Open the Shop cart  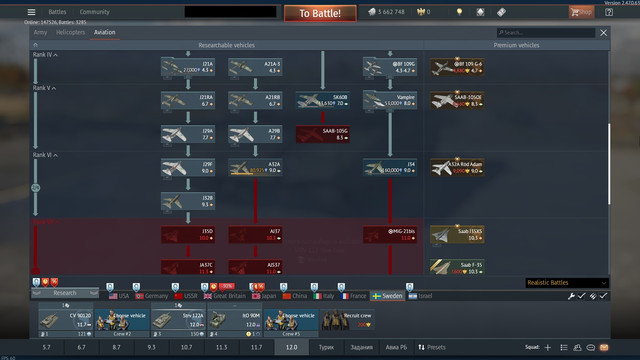581,12
